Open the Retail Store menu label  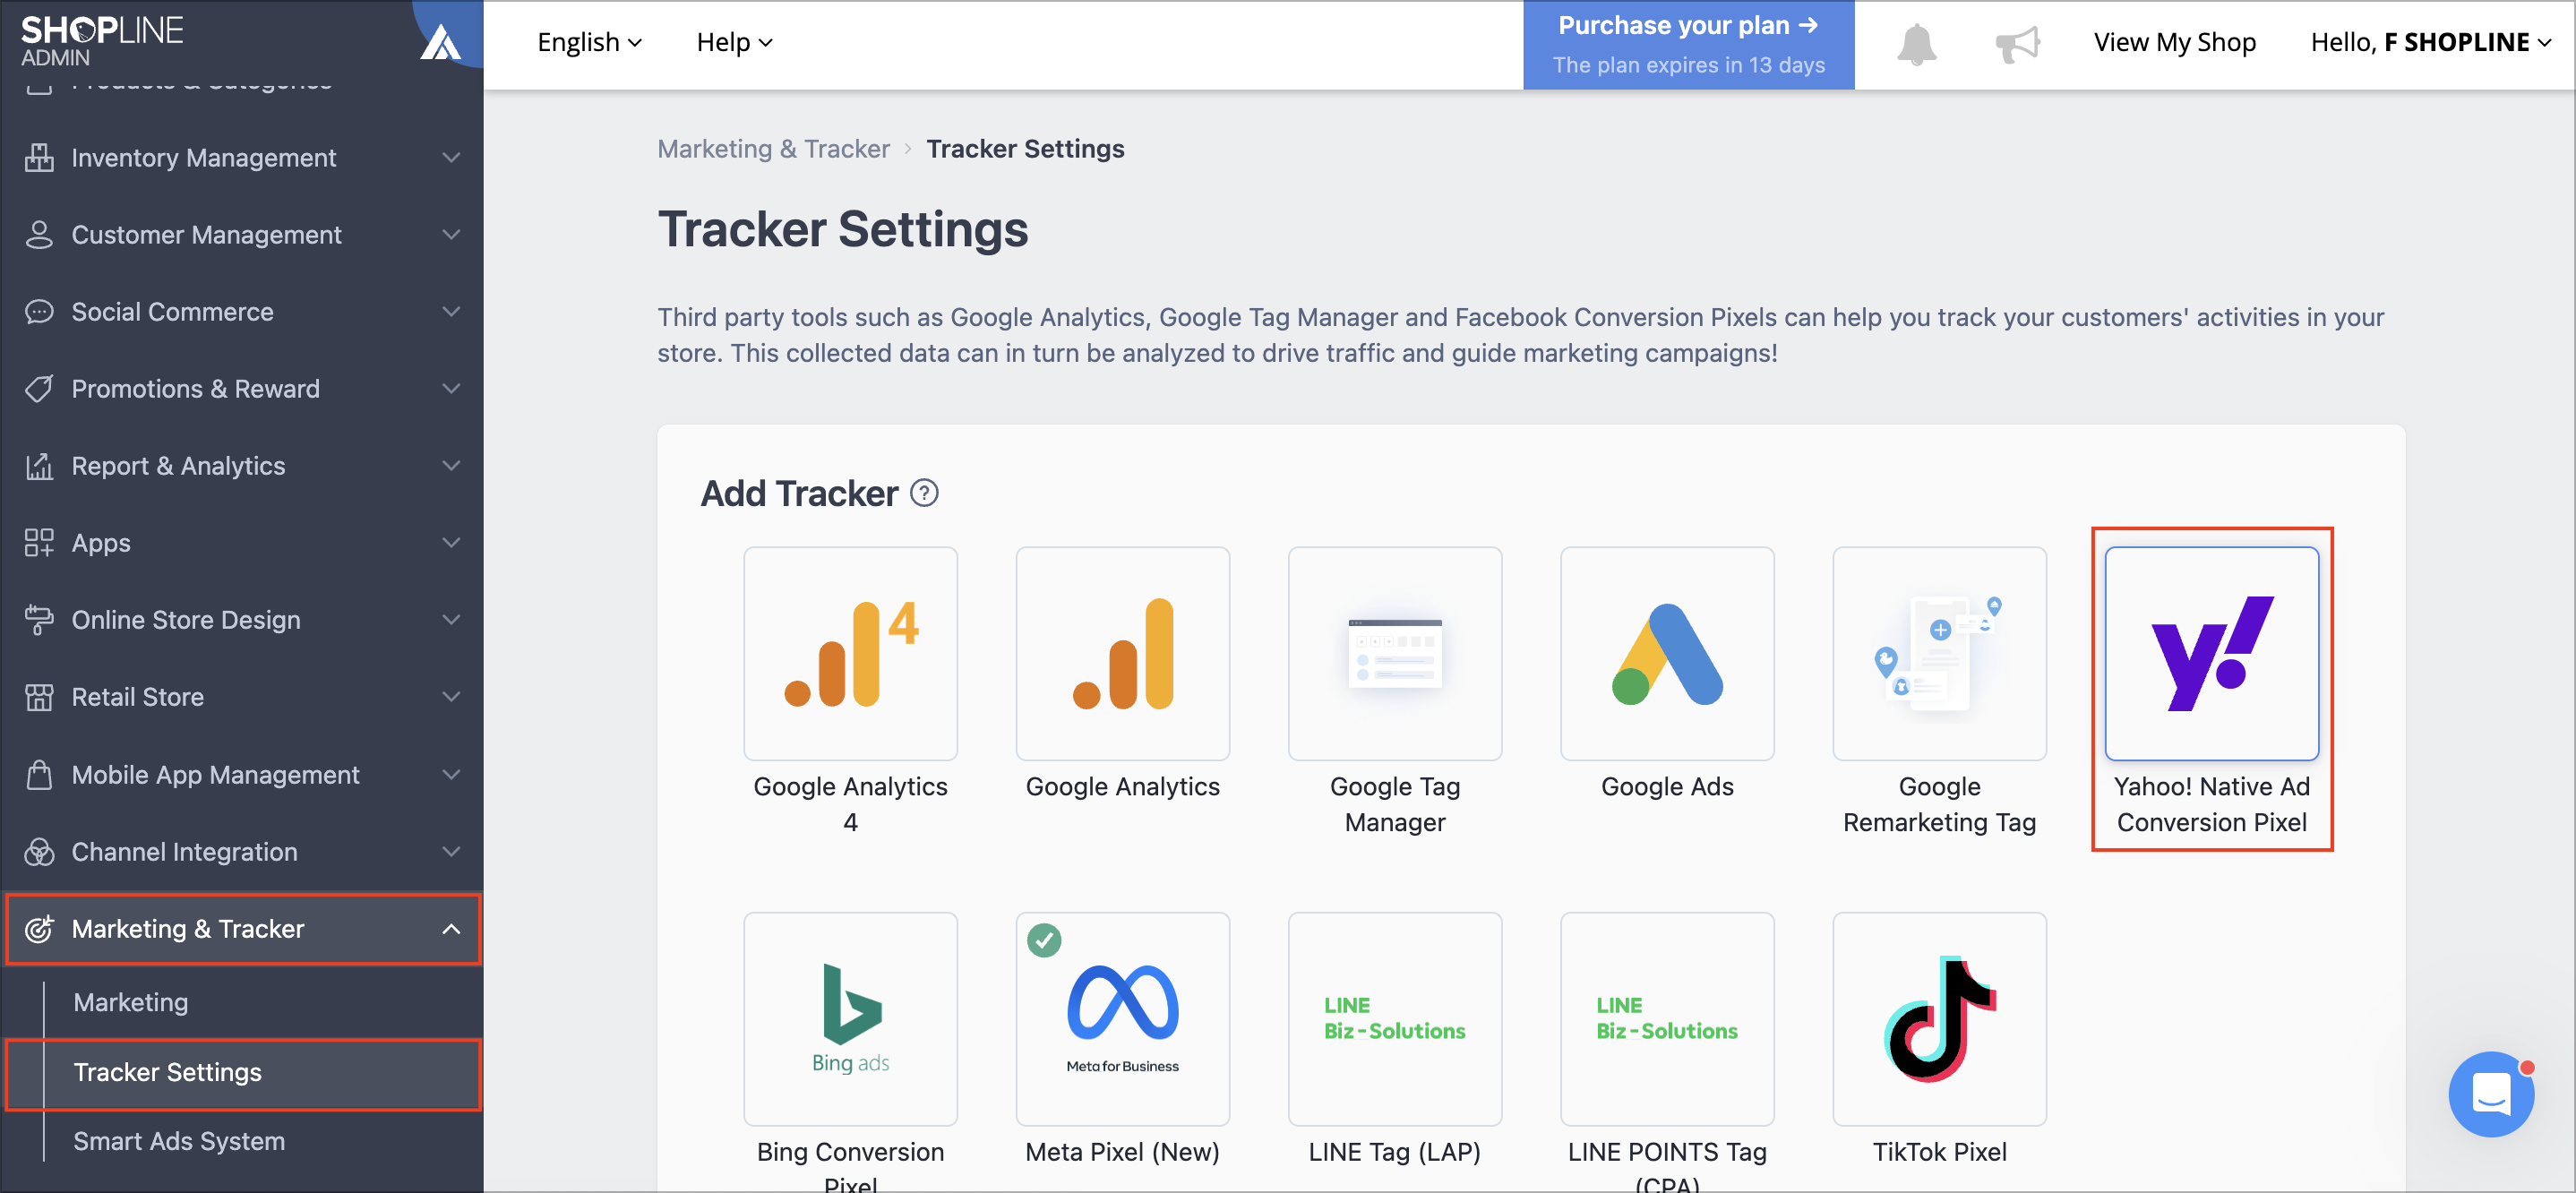click(138, 696)
